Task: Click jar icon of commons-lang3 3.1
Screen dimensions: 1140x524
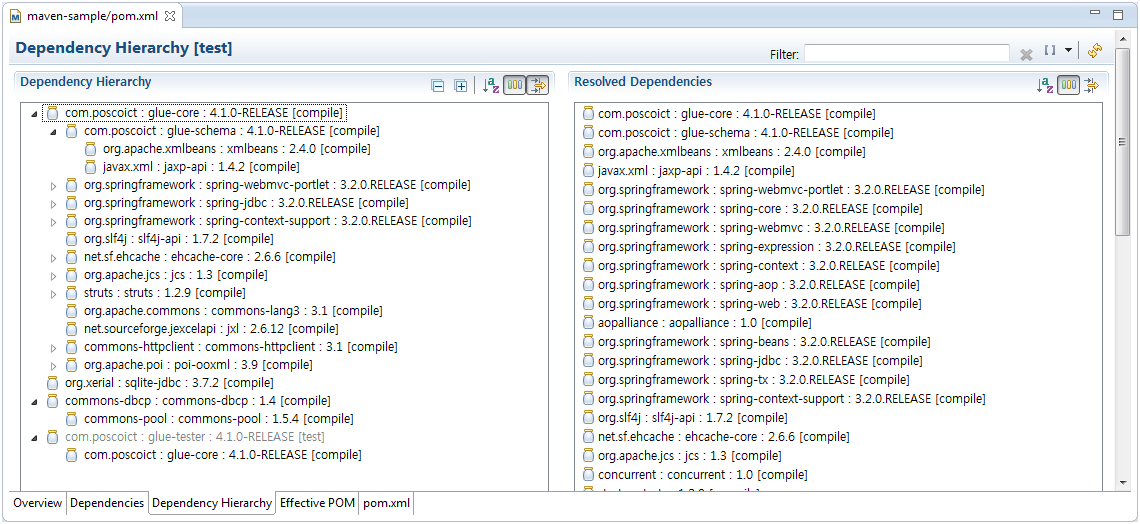Action: coord(71,311)
